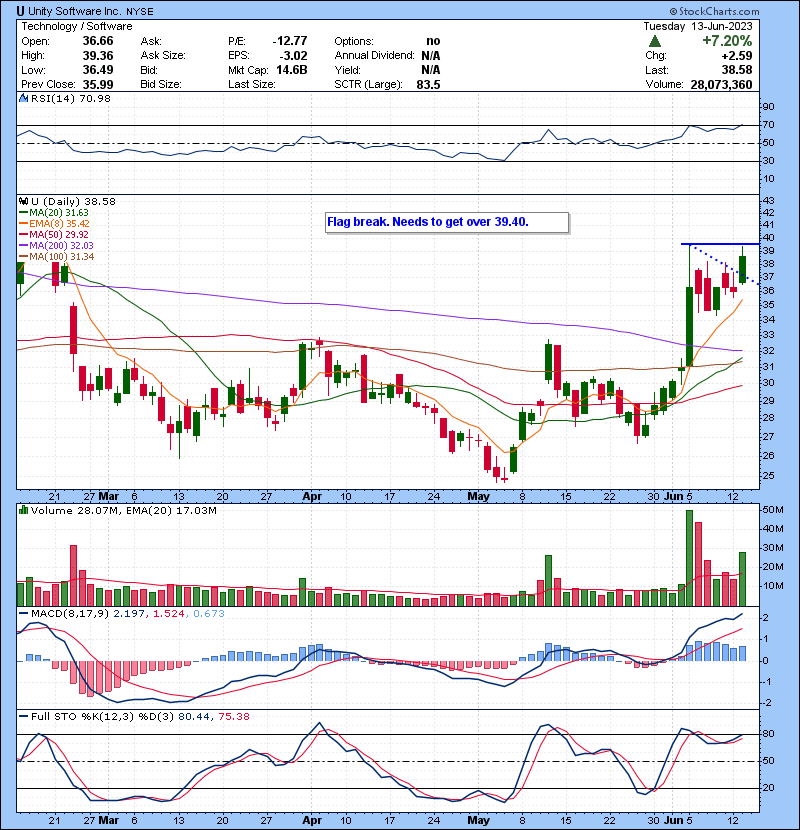The height and width of the screenshot is (830, 800).
Task: Click the MACD value 2.197
Action: [x=129, y=614]
